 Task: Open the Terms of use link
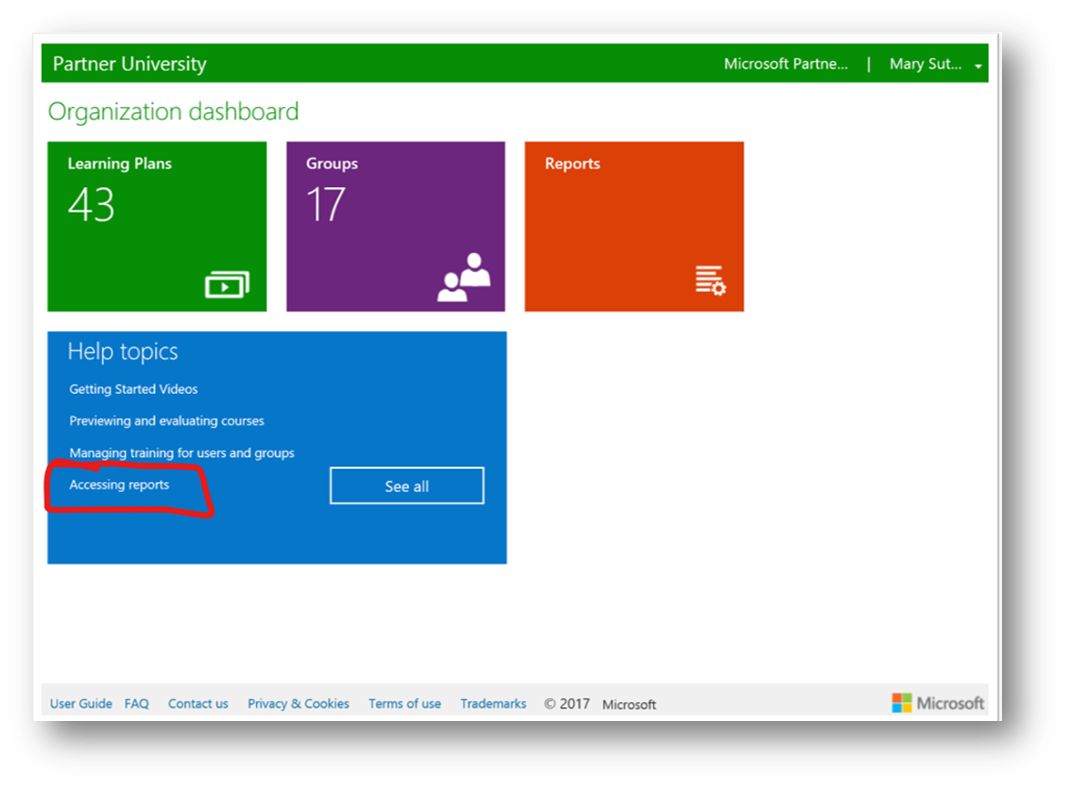pyautogui.click(x=405, y=704)
